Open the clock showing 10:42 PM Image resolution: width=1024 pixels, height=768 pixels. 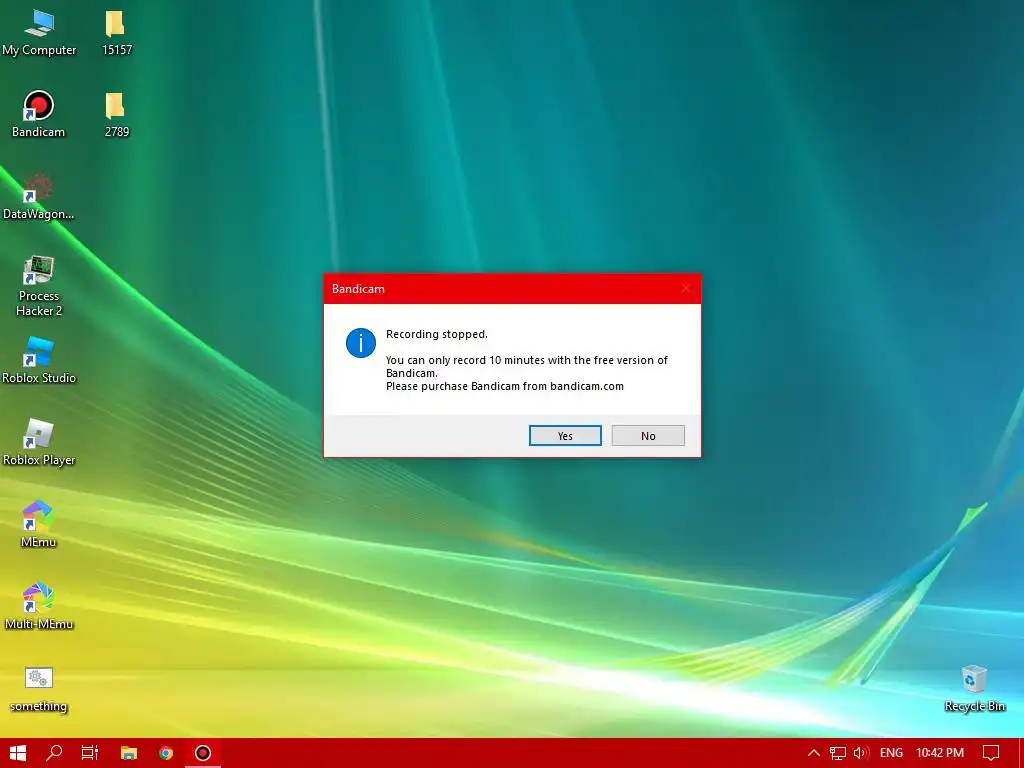pyautogui.click(x=940, y=753)
